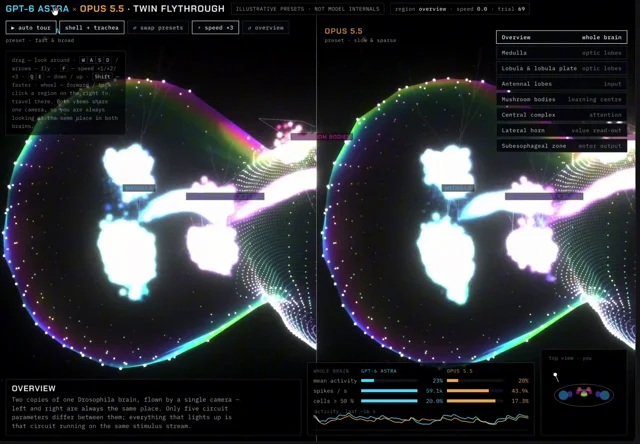Click the preset slow & sparse caption
This screenshot has height=444, width=640.
pyautogui.click(x=360, y=40)
